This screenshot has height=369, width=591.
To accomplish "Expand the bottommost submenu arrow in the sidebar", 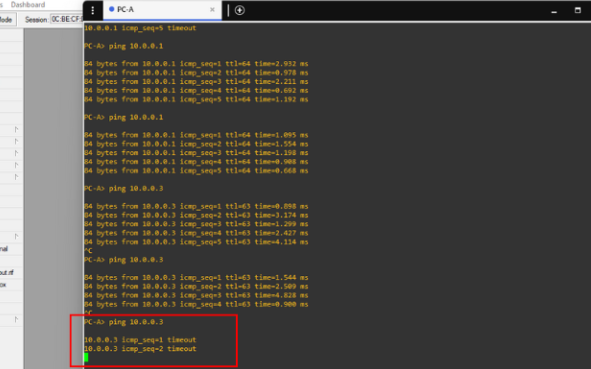I will (16, 320).
